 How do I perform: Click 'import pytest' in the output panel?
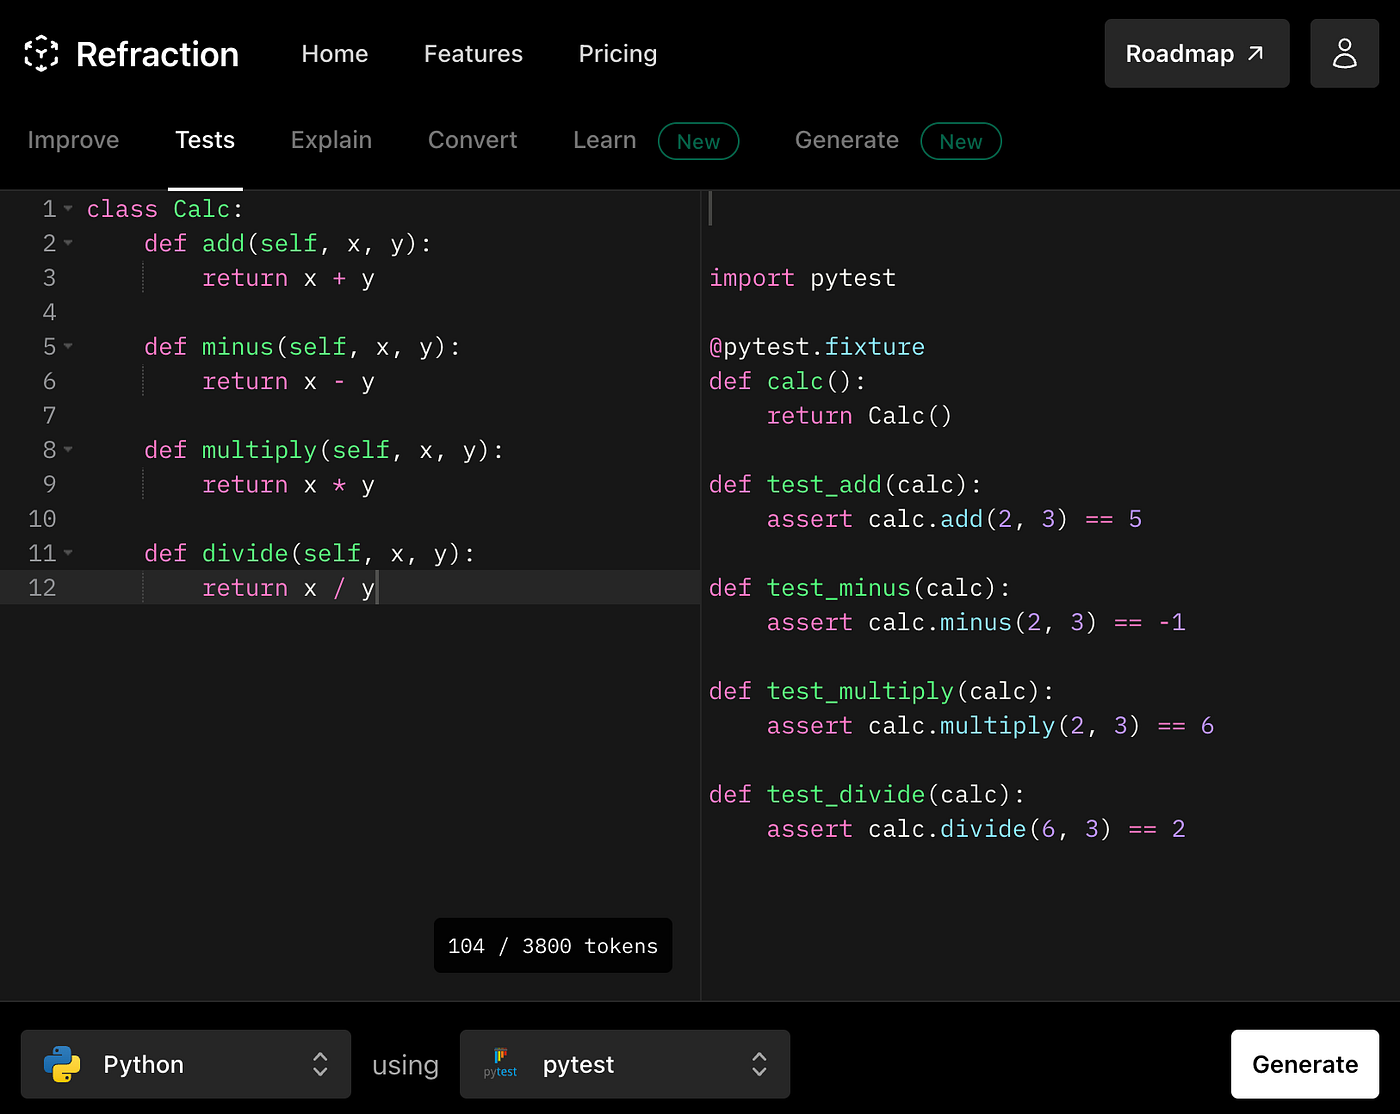coord(802,278)
